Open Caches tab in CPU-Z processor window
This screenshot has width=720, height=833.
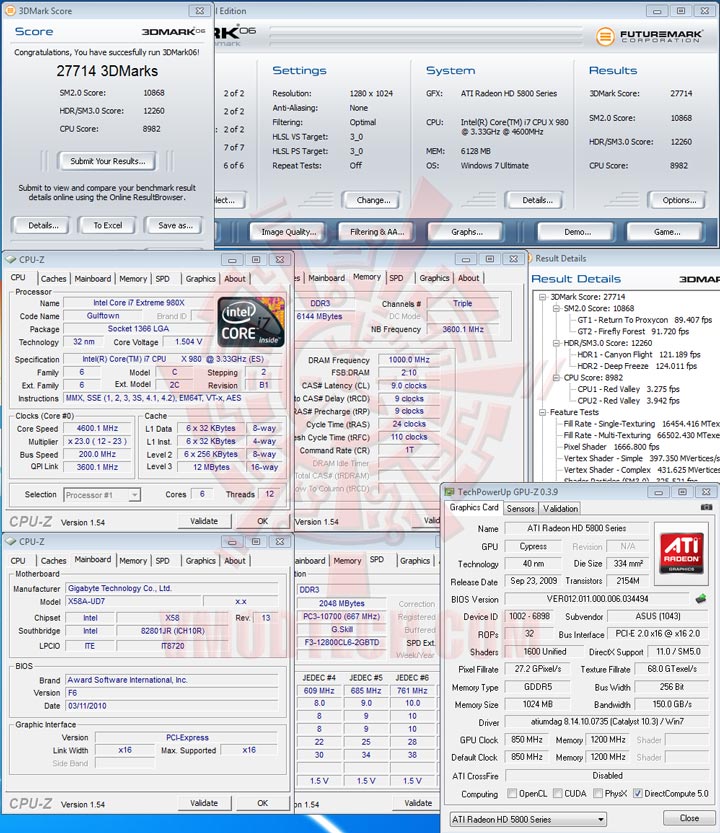[54, 278]
